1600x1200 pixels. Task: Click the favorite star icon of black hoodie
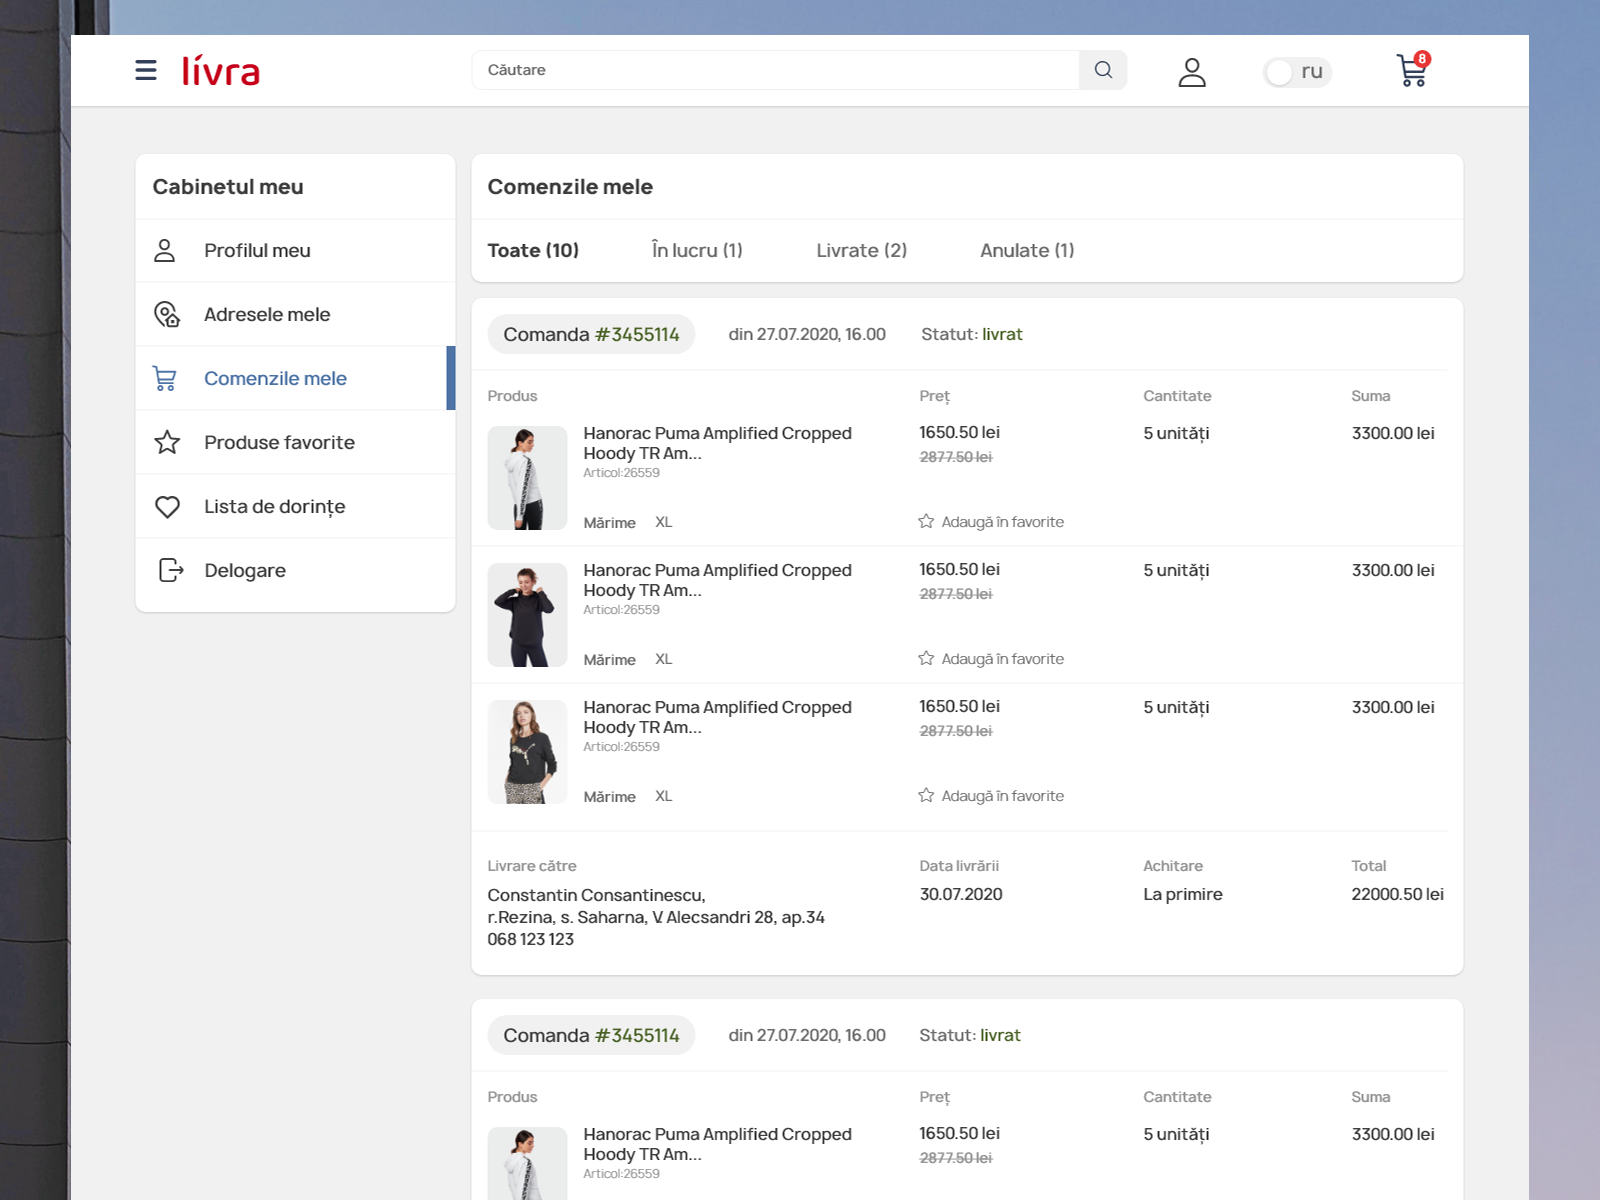click(926, 658)
